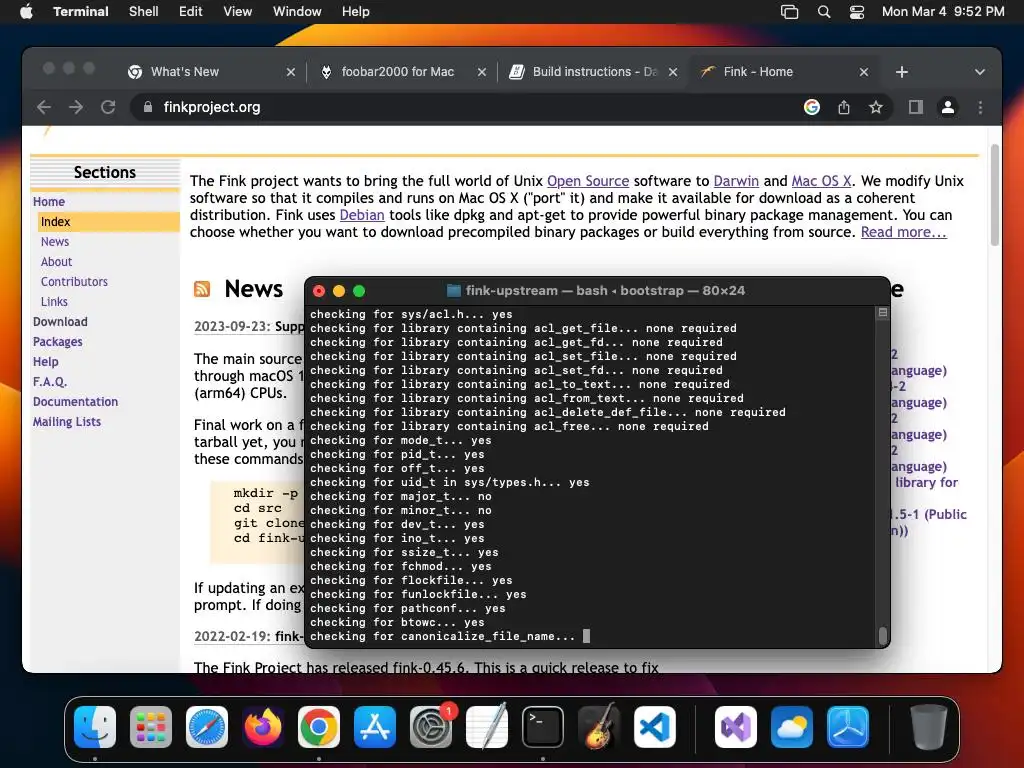Follow the Open Source hyperlink
1024x768 pixels.
point(588,181)
